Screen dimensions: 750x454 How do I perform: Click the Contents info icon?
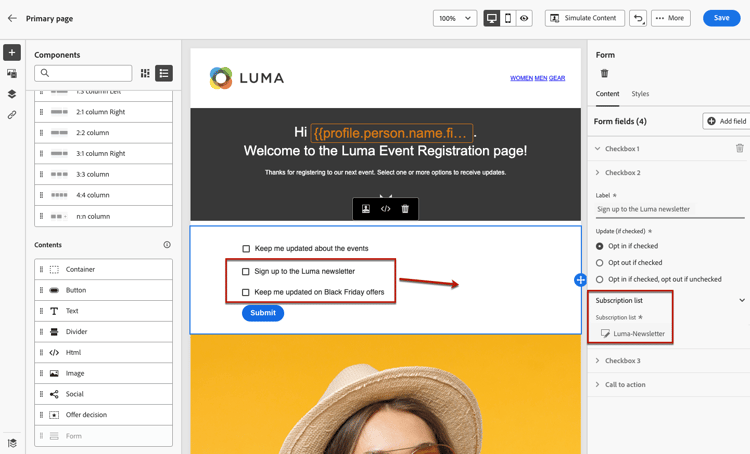(x=167, y=244)
